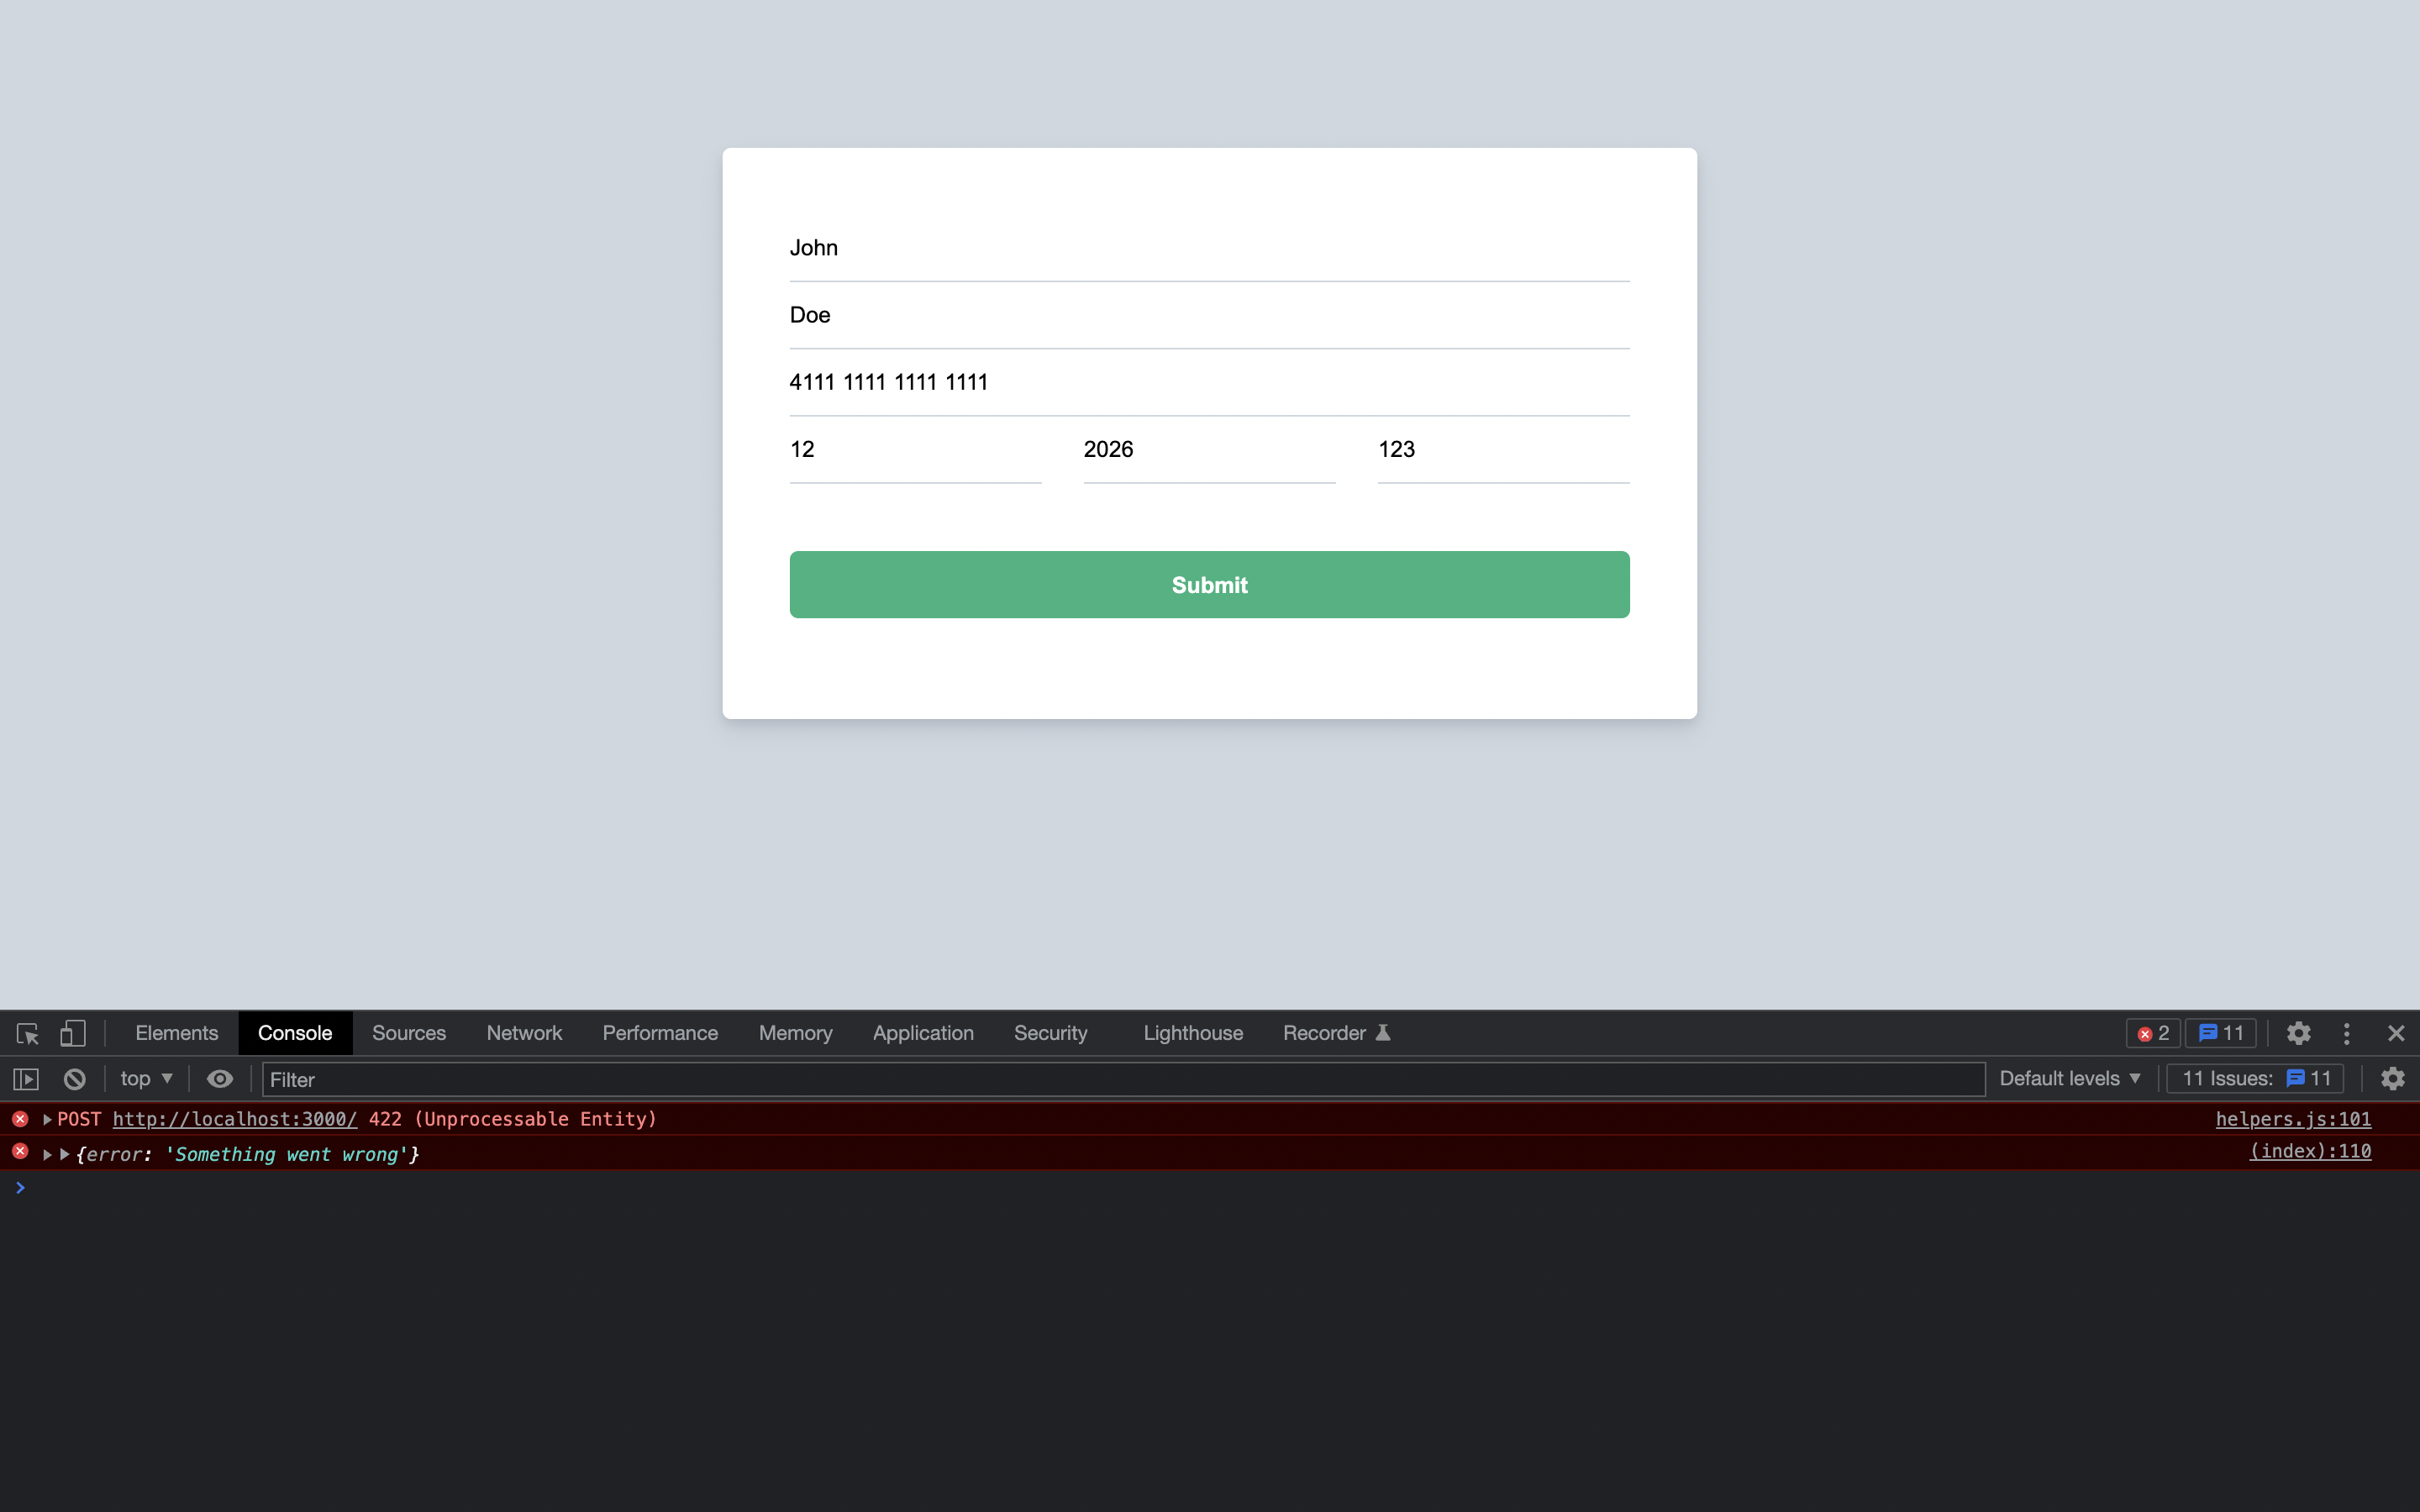The image size is (2420, 1512).
Task: Switch to the Elements tab
Action: point(176,1033)
